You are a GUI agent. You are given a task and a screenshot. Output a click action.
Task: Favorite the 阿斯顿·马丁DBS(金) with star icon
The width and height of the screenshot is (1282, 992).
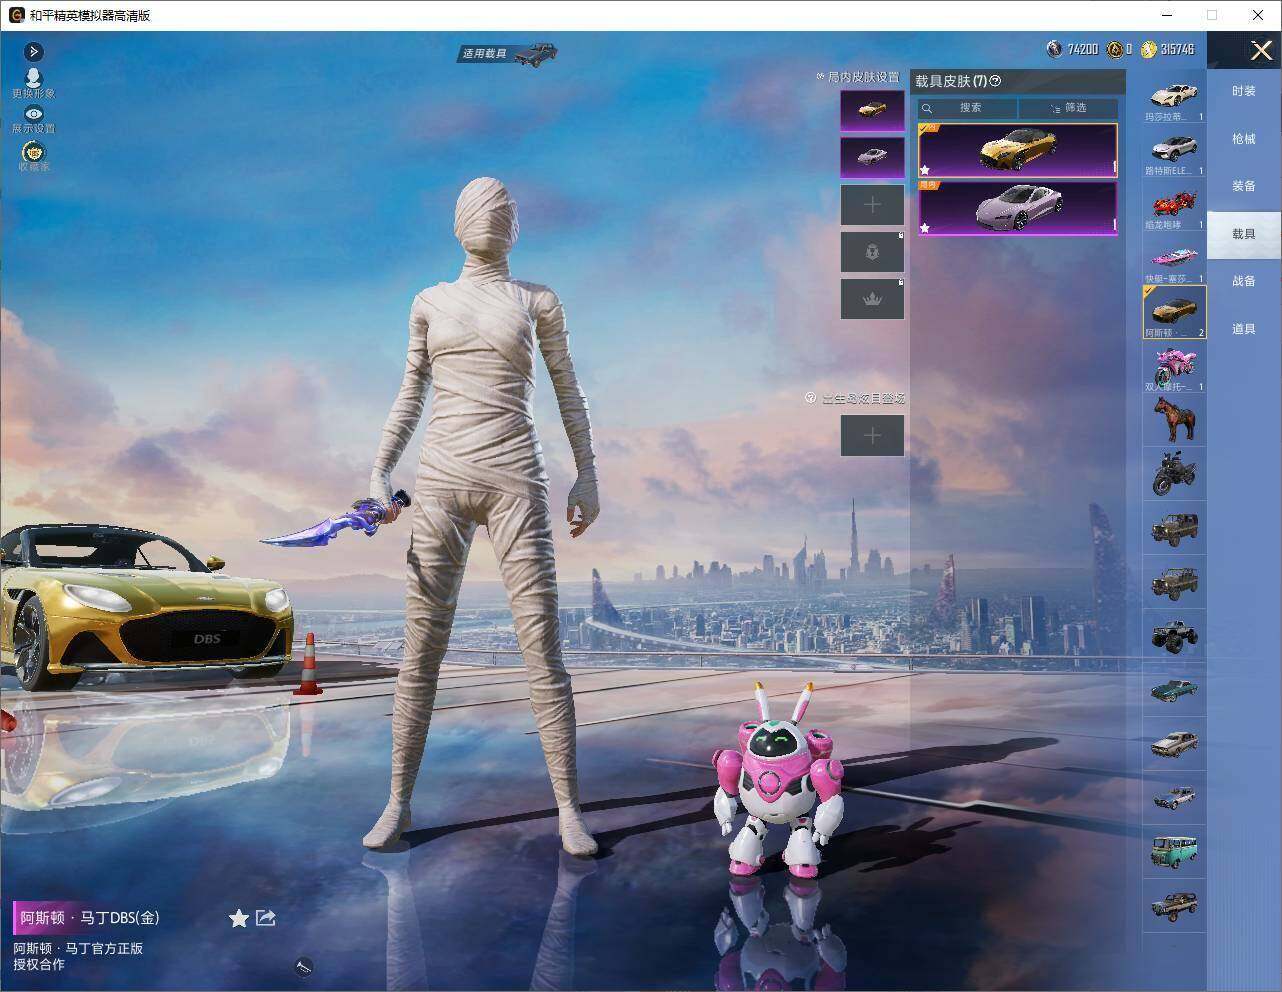238,918
